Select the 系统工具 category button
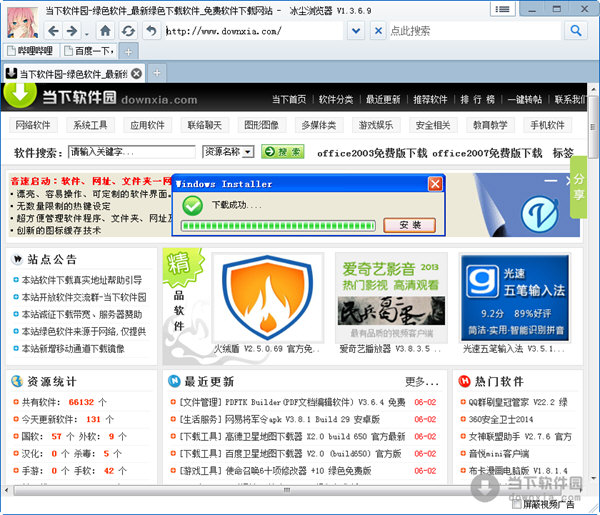600x515 pixels. [90, 125]
